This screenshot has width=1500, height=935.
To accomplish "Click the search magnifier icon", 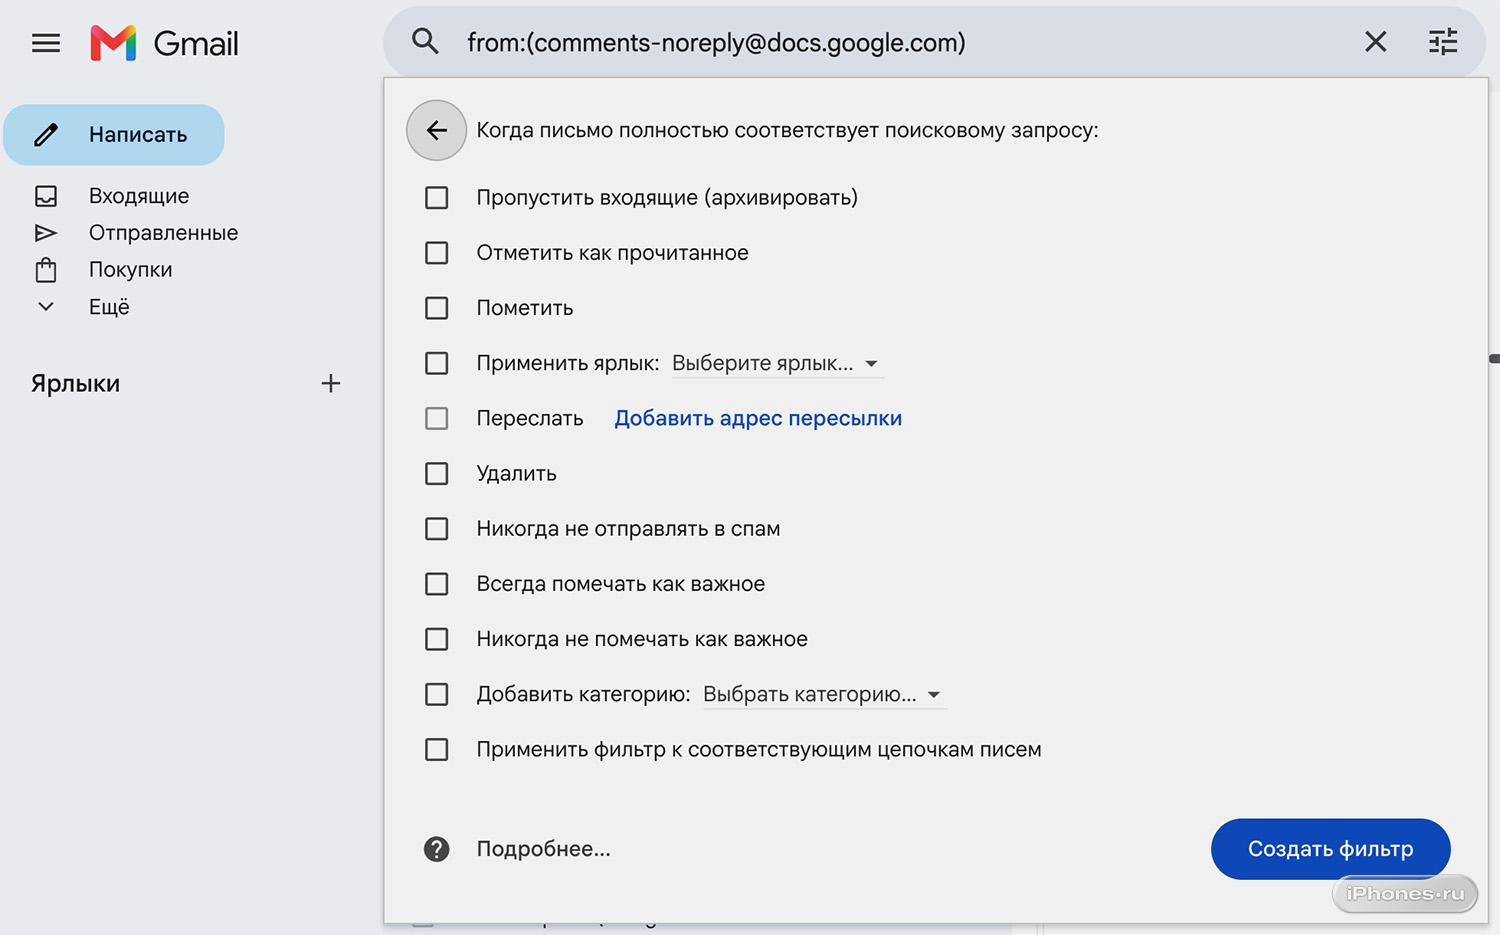I will pos(425,42).
